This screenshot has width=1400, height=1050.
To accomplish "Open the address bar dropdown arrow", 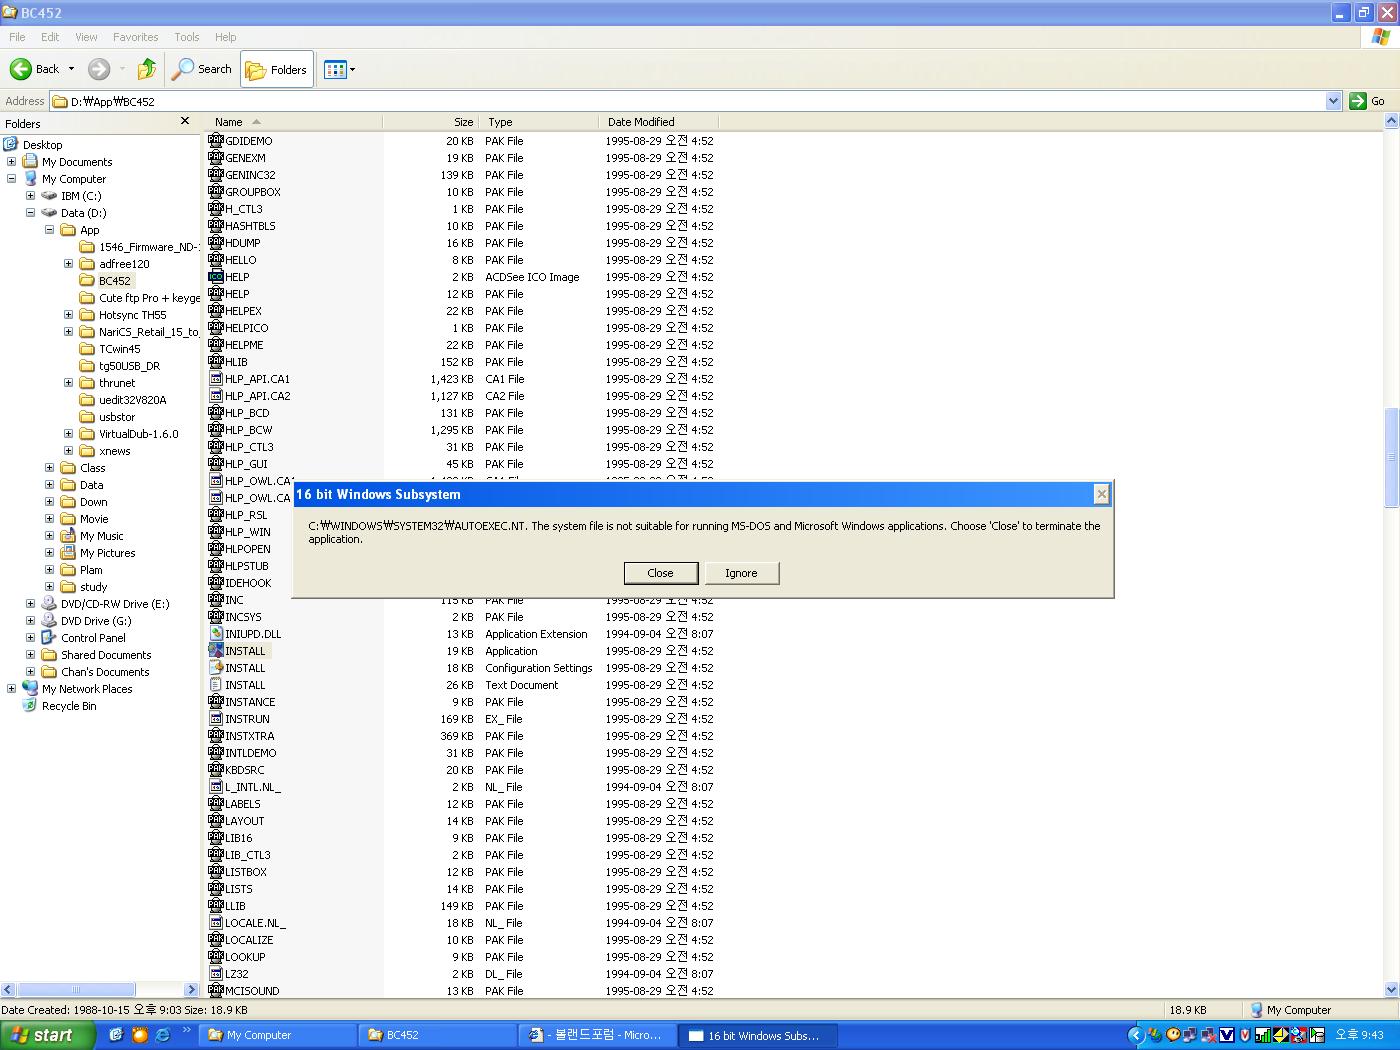I will pyautogui.click(x=1333, y=101).
